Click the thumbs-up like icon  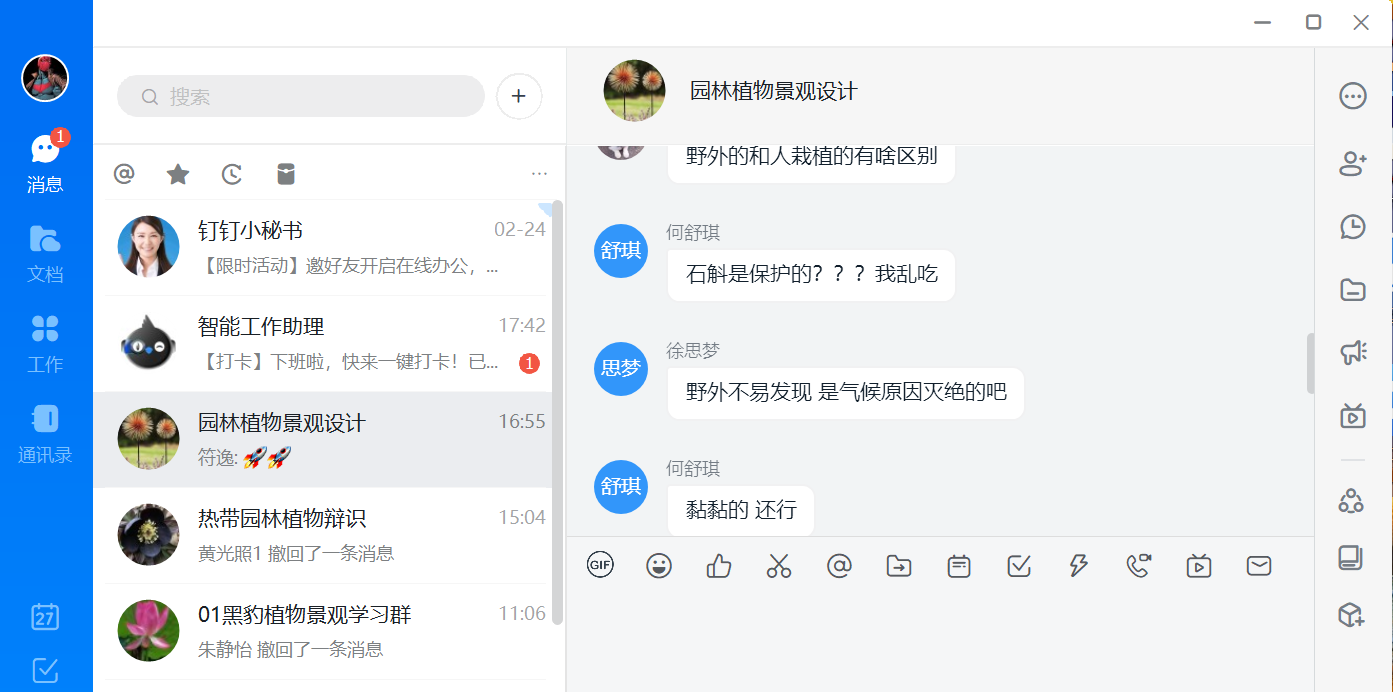[719, 566]
